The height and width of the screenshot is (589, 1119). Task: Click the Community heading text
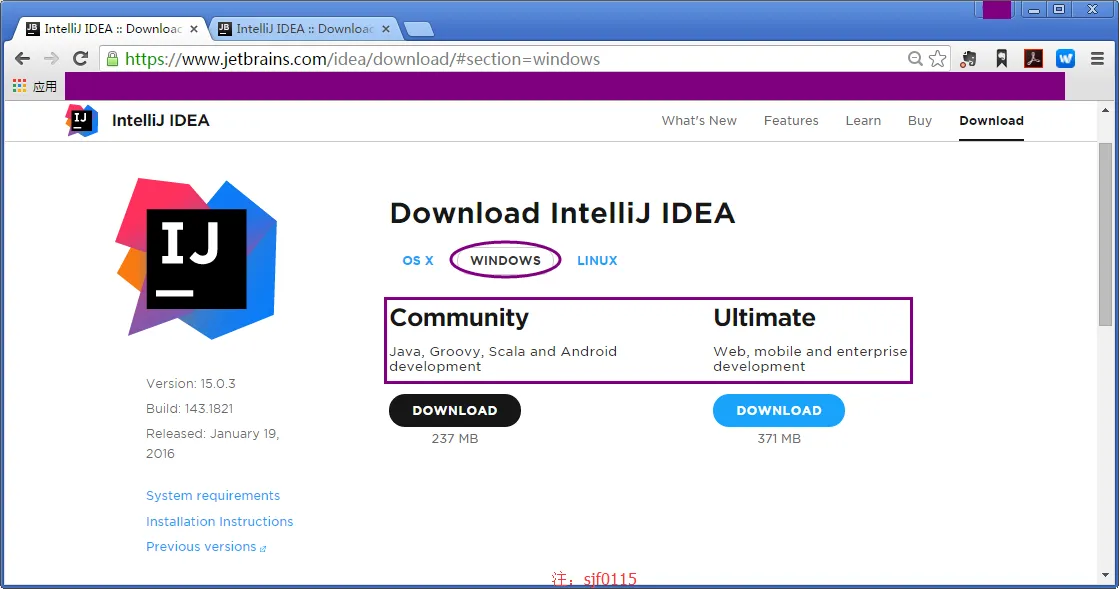pyautogui.click(x=459, y=318)
